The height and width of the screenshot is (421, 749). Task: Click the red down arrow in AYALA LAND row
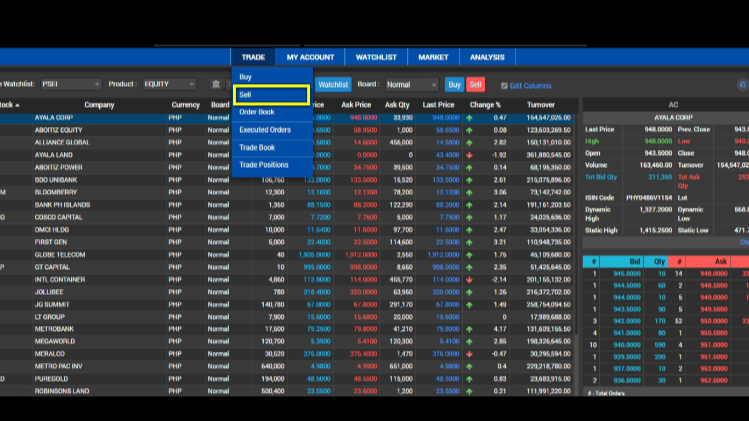tap(470, 155)
